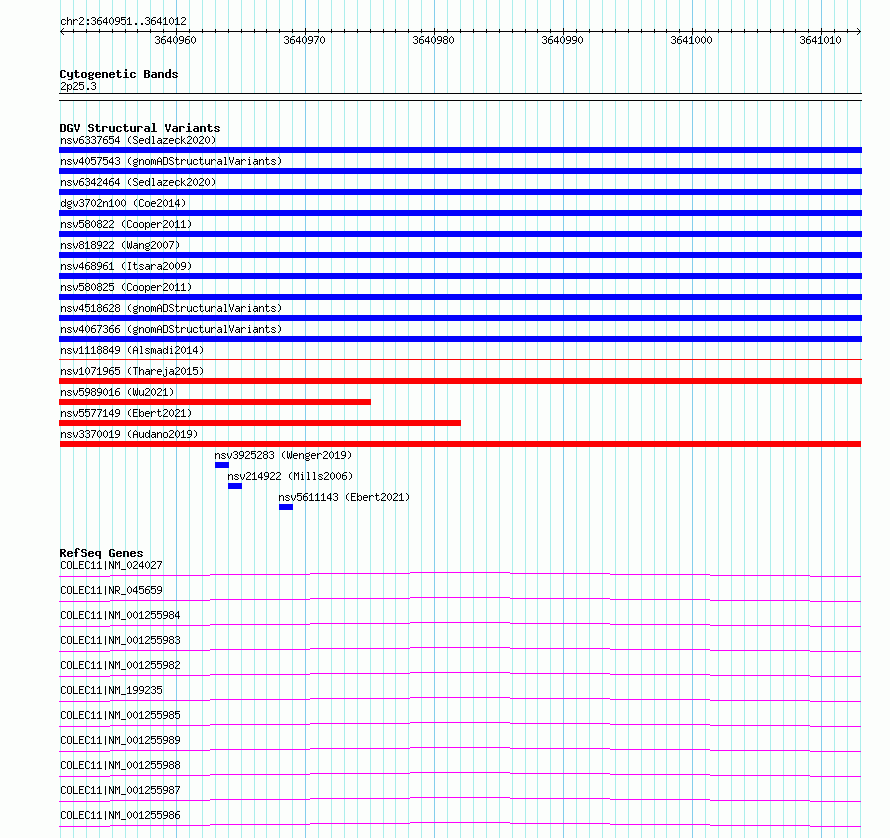Open the COLEC11|NM_001255982 gene label
This screenshot has height=838, width=890.
tap(120, 665)
